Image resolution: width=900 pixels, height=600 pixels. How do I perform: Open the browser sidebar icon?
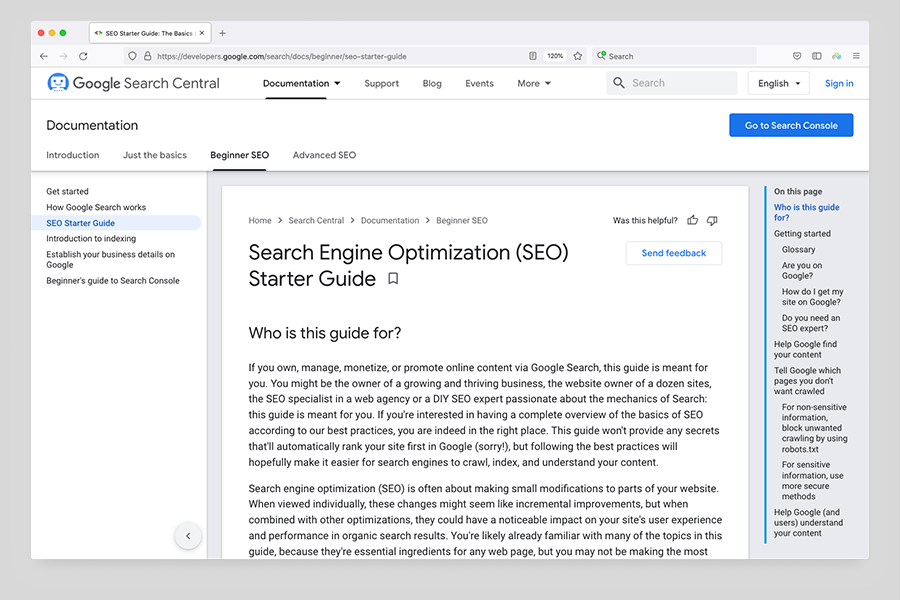(x=817, y=56)
